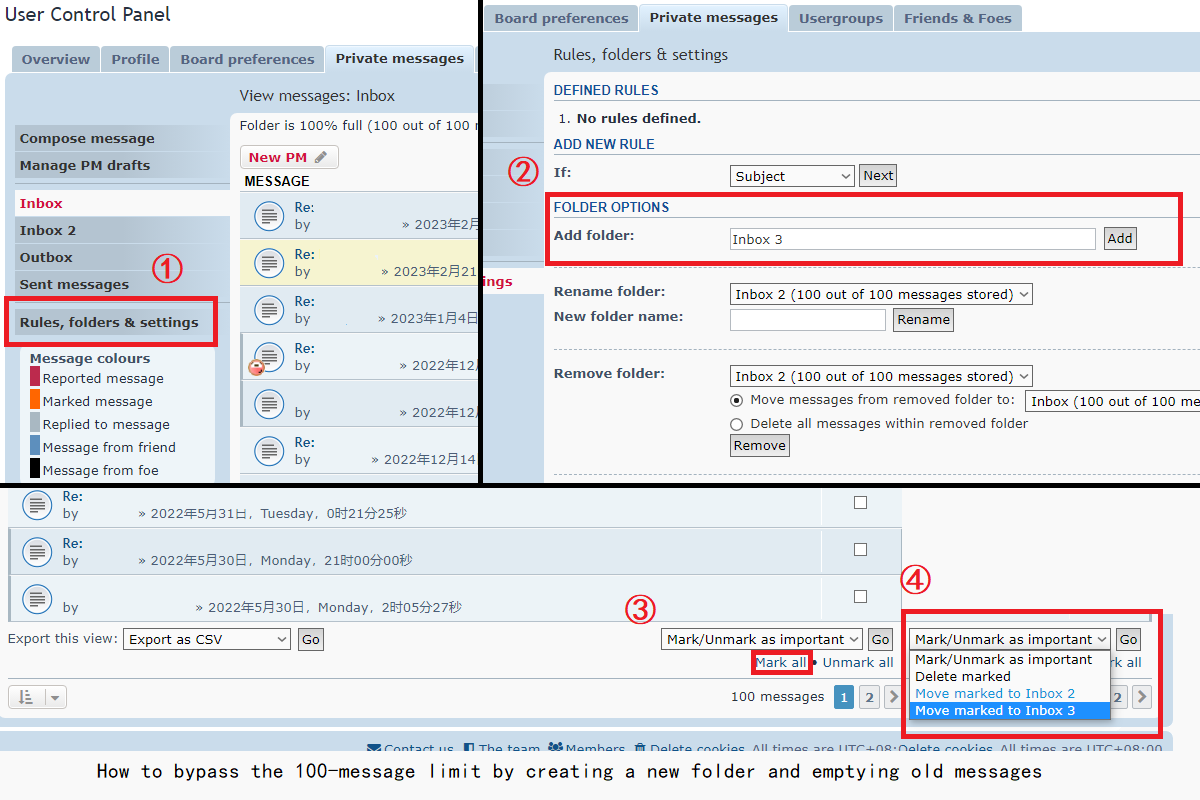Click the Remove button

point(760,446)
